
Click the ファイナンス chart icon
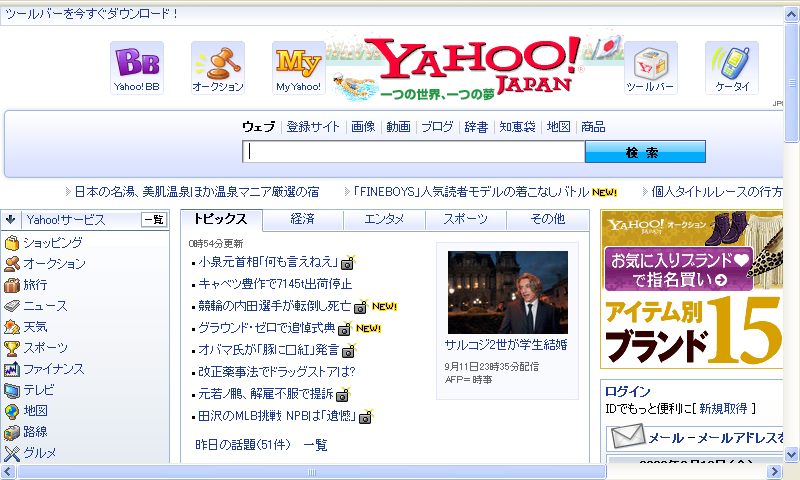coord(12,369)
